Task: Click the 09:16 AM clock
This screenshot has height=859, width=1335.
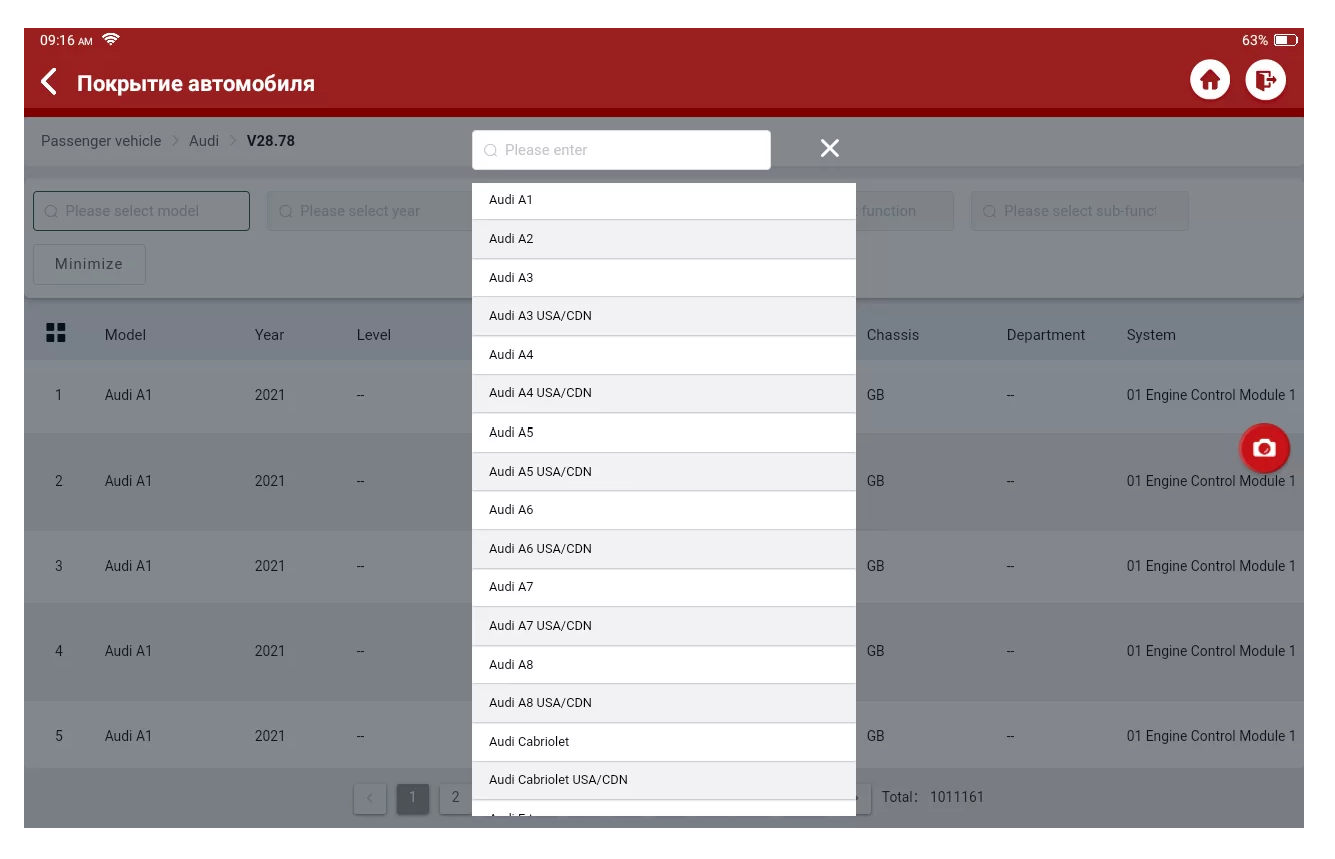Action: (66, 41)
